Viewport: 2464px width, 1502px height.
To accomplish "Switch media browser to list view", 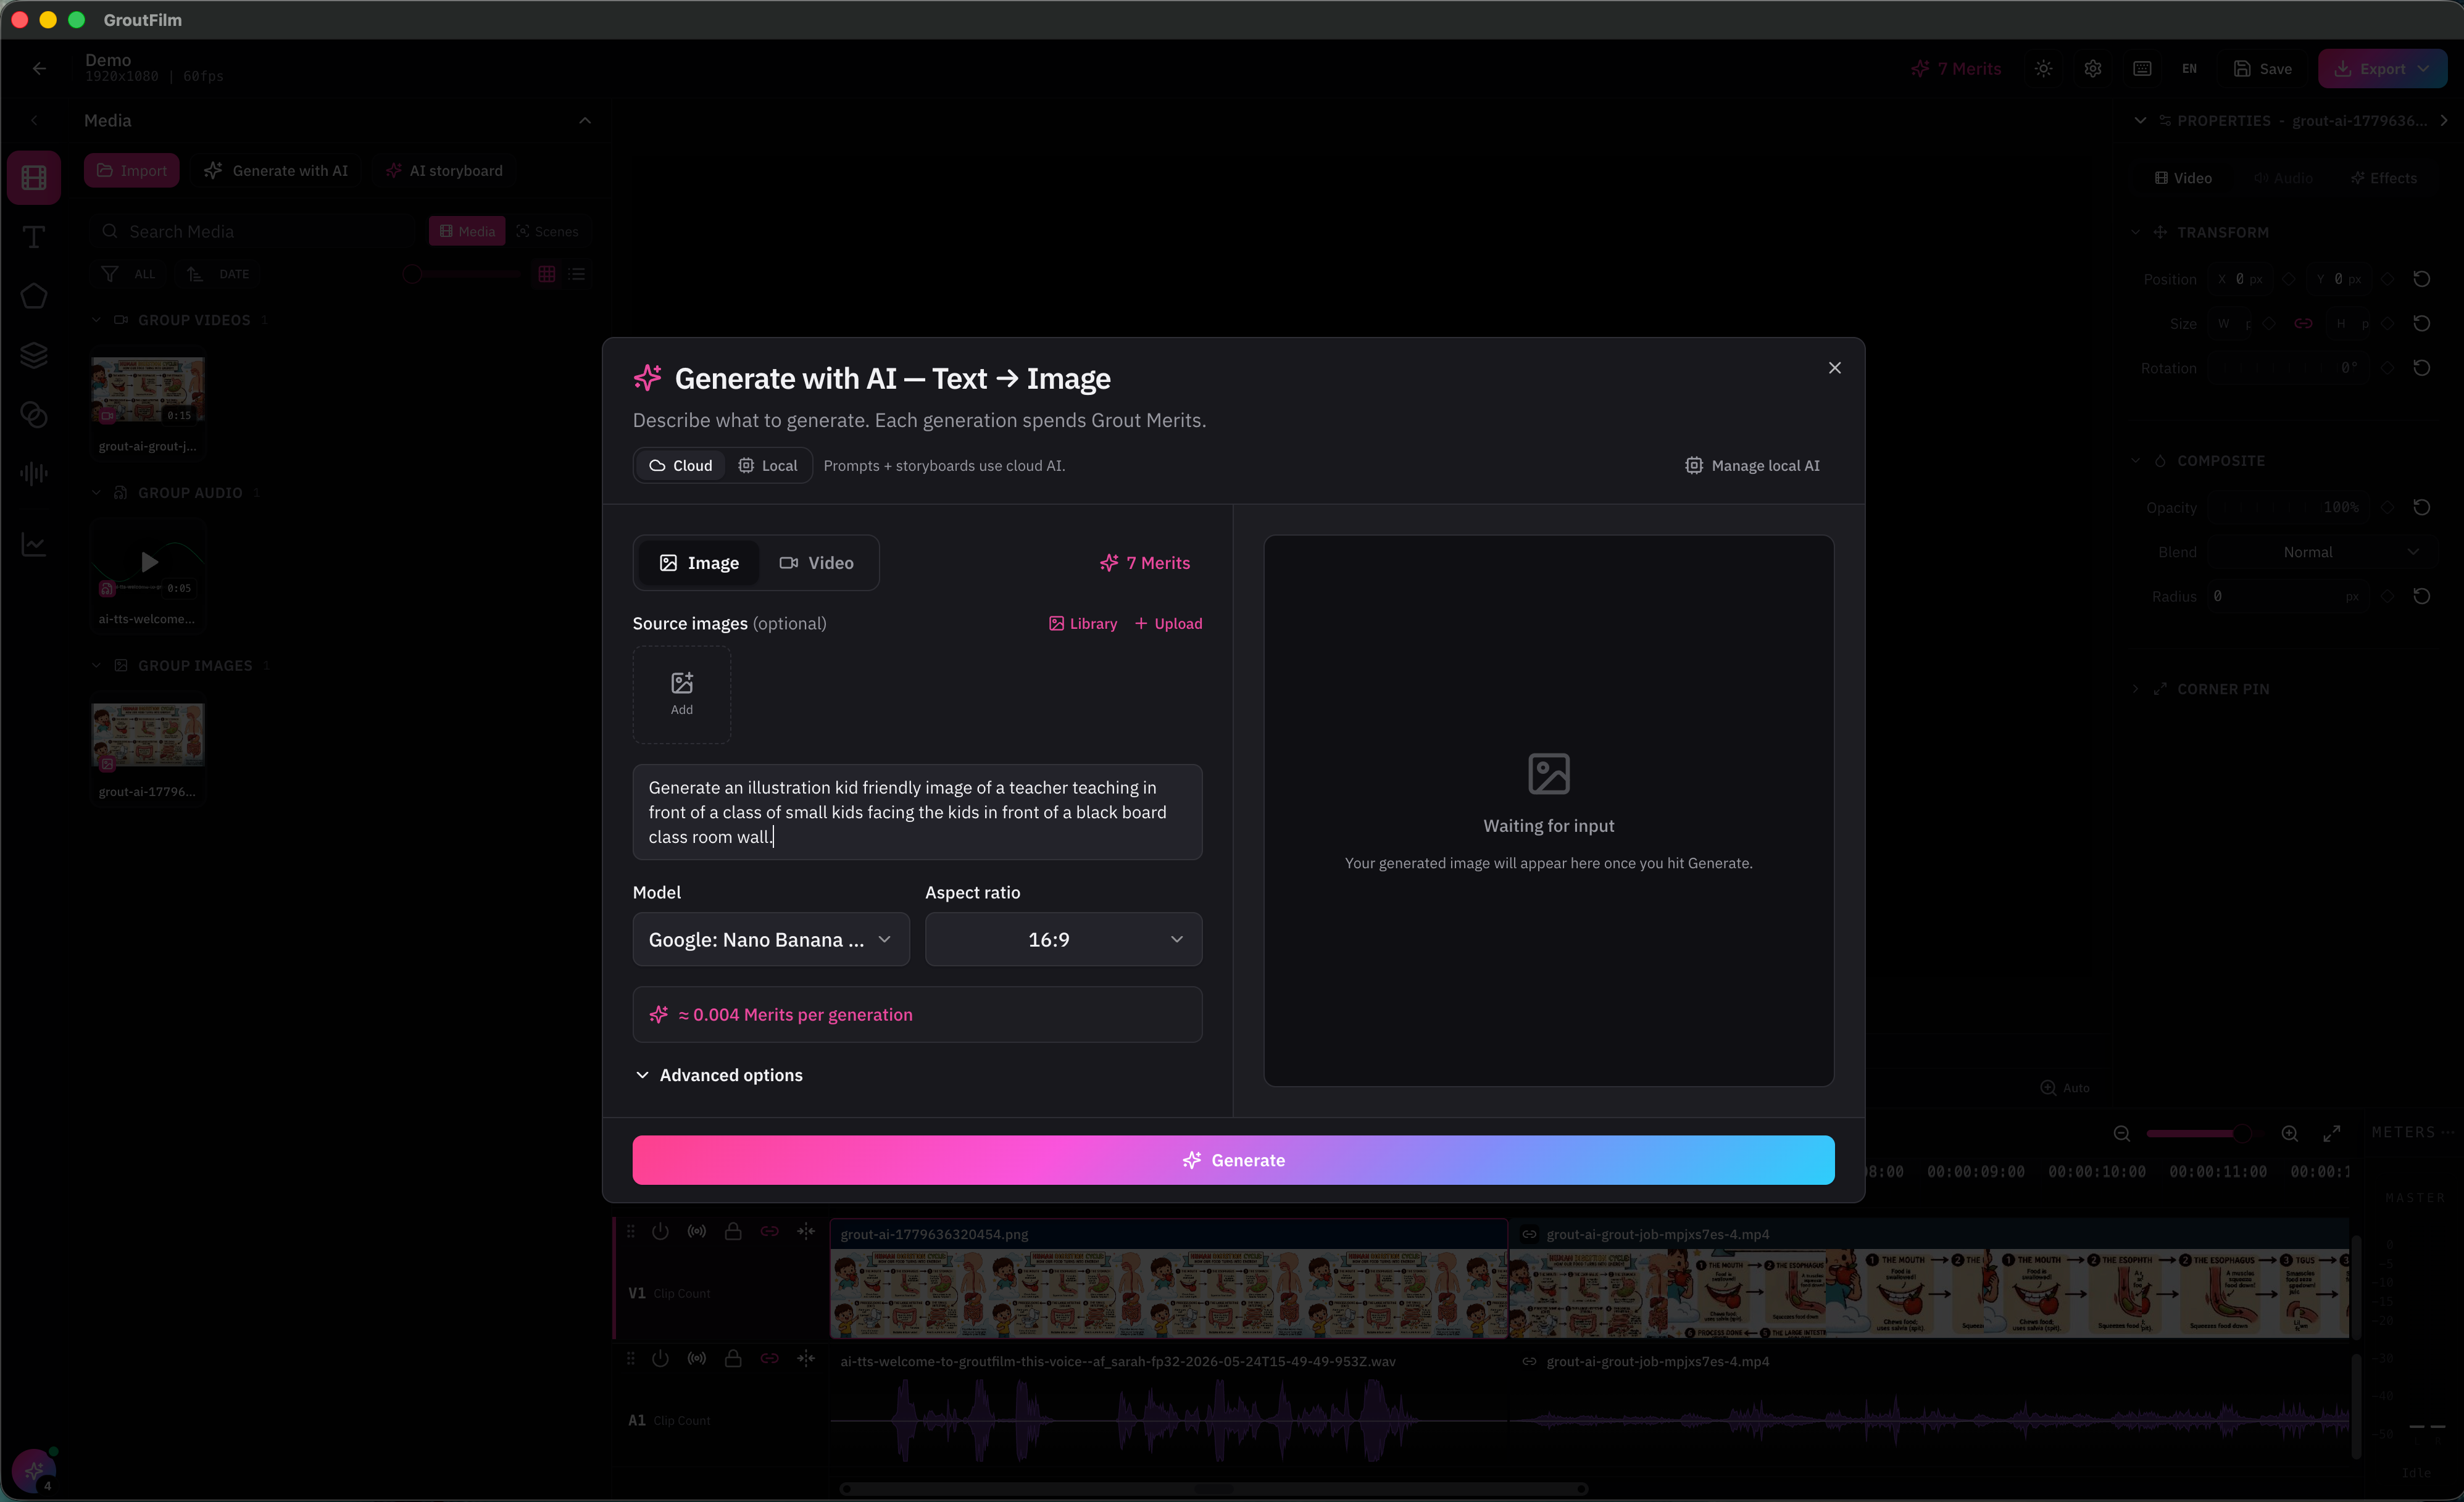I will [577, 274].
